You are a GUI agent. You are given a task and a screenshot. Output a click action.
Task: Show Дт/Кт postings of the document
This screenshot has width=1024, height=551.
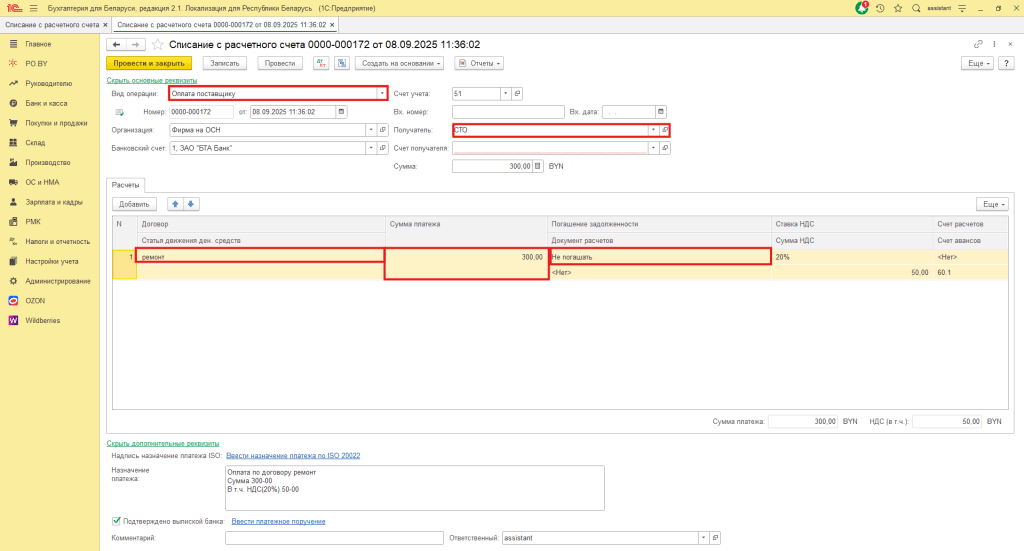click(321, 63)
